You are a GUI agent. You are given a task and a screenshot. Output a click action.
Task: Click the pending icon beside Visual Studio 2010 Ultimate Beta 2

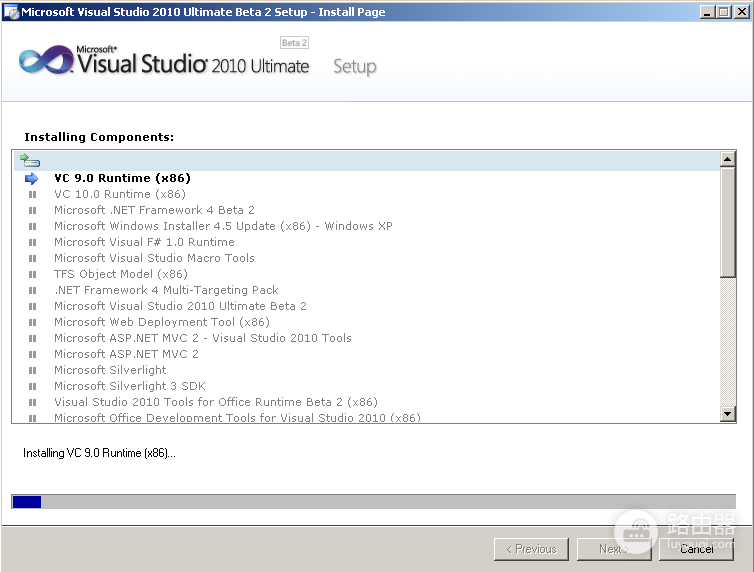[32, 306]
